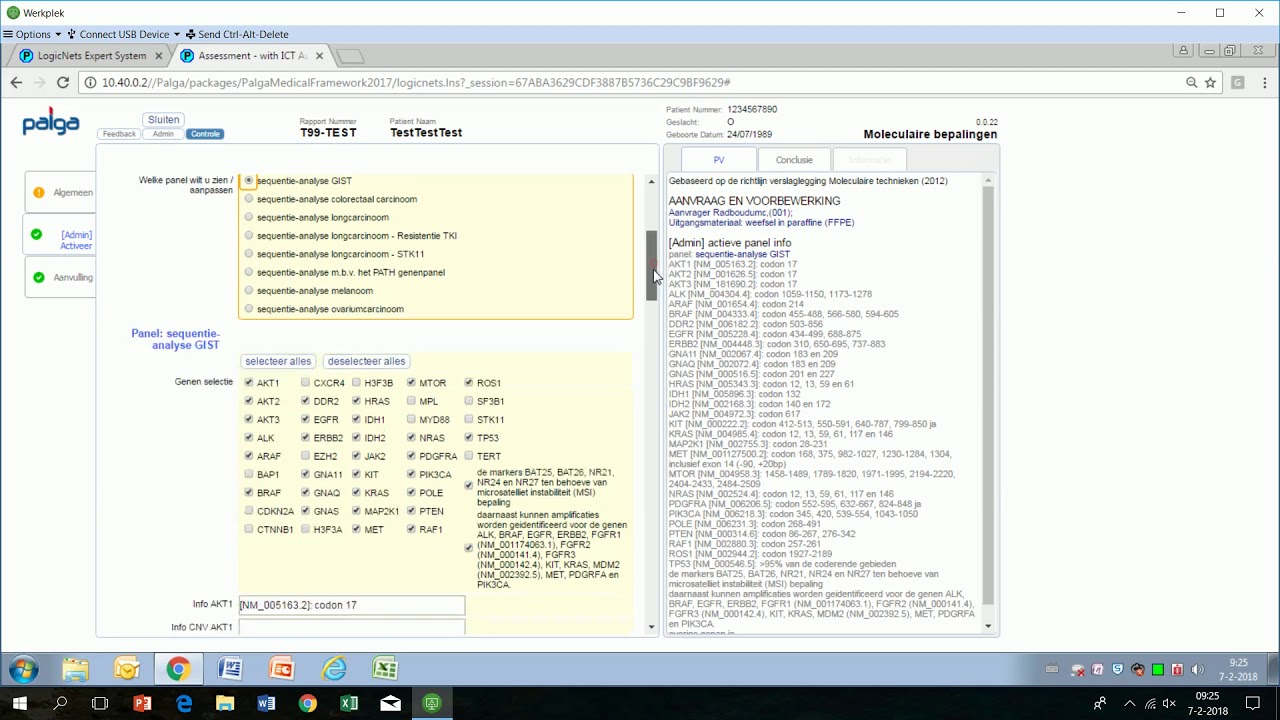
Task: Open the green remote desktop taskbar app
Action: (432, 704)
